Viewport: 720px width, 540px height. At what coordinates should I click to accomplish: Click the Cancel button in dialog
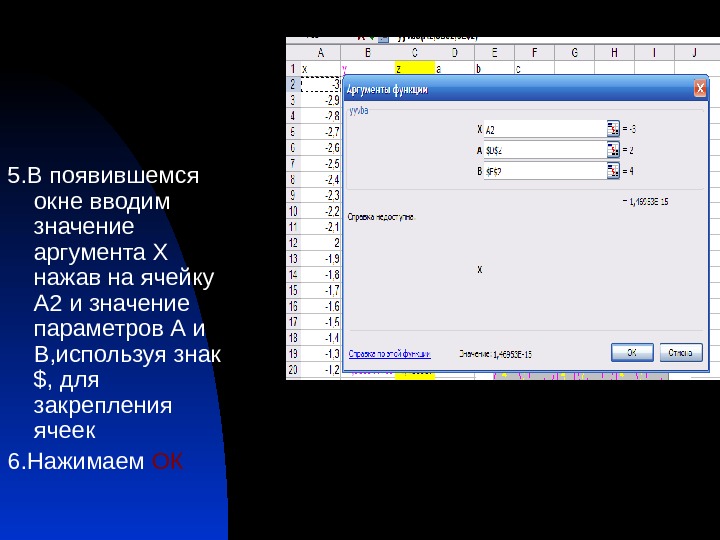681,353
